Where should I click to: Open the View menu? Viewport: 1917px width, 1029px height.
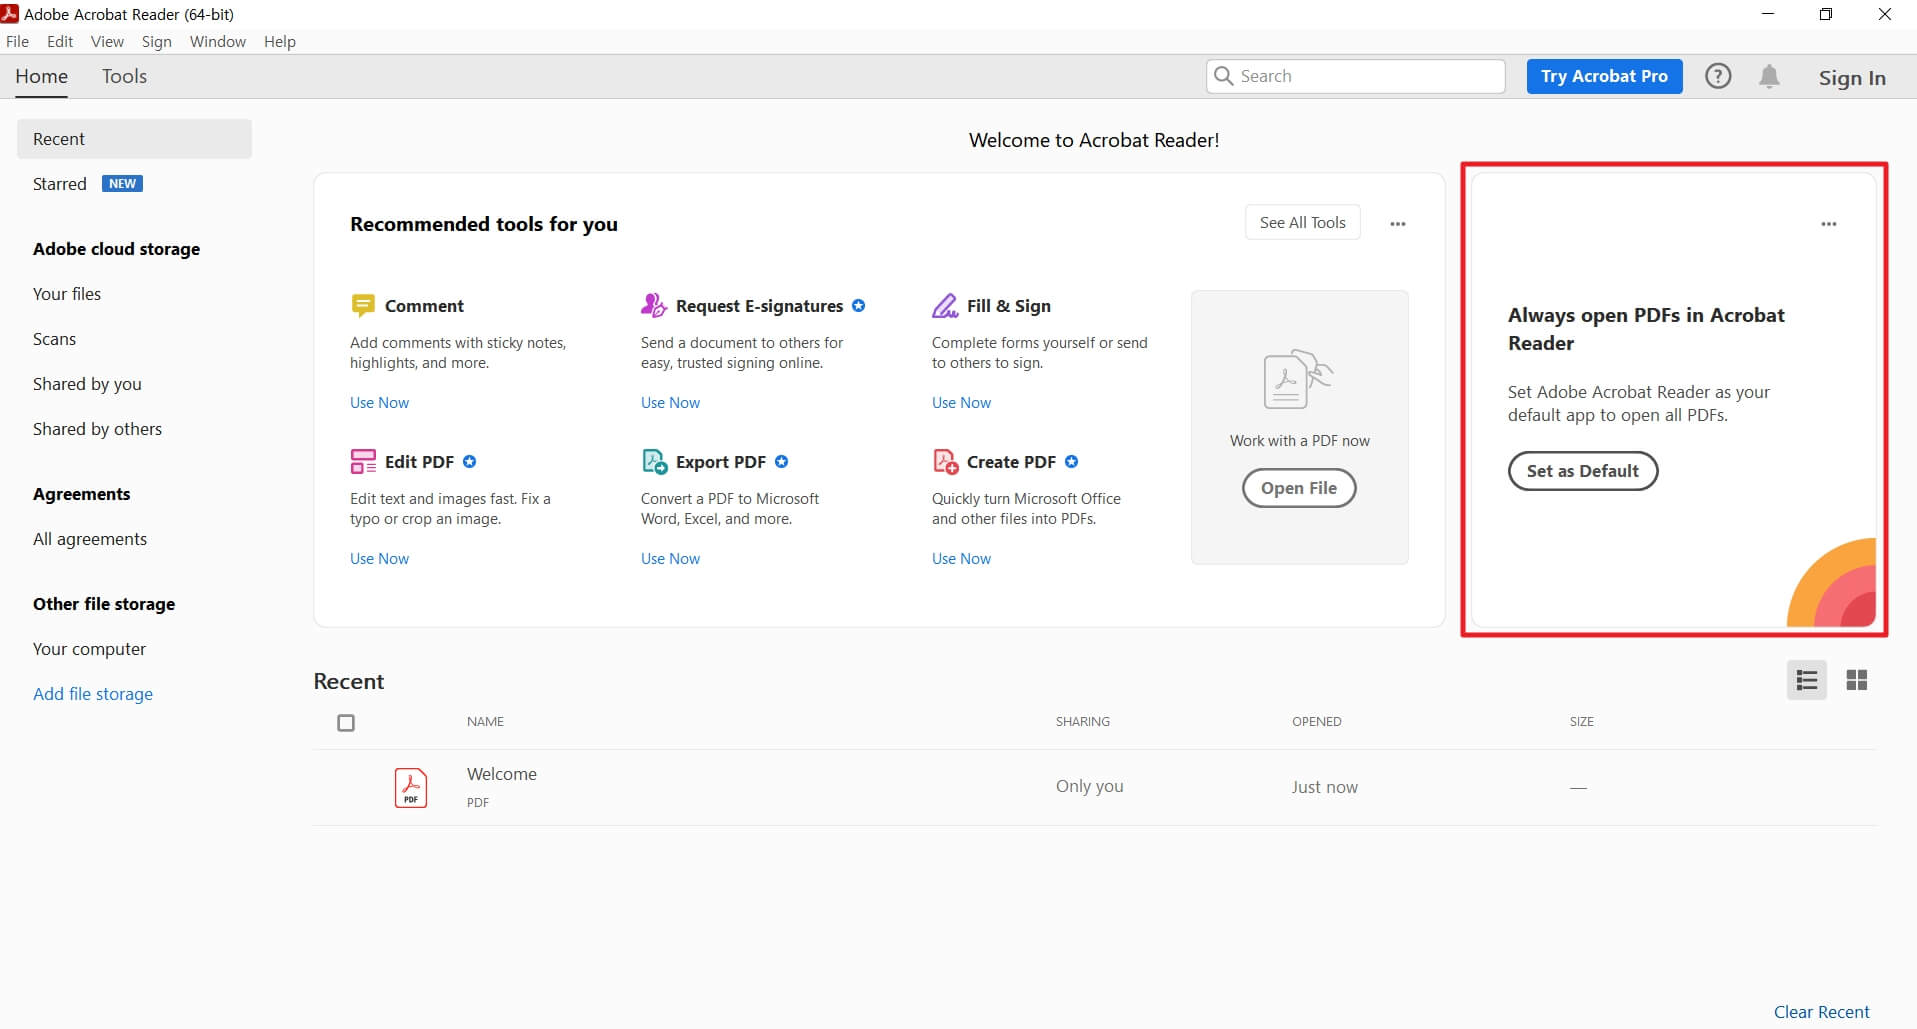107,41
